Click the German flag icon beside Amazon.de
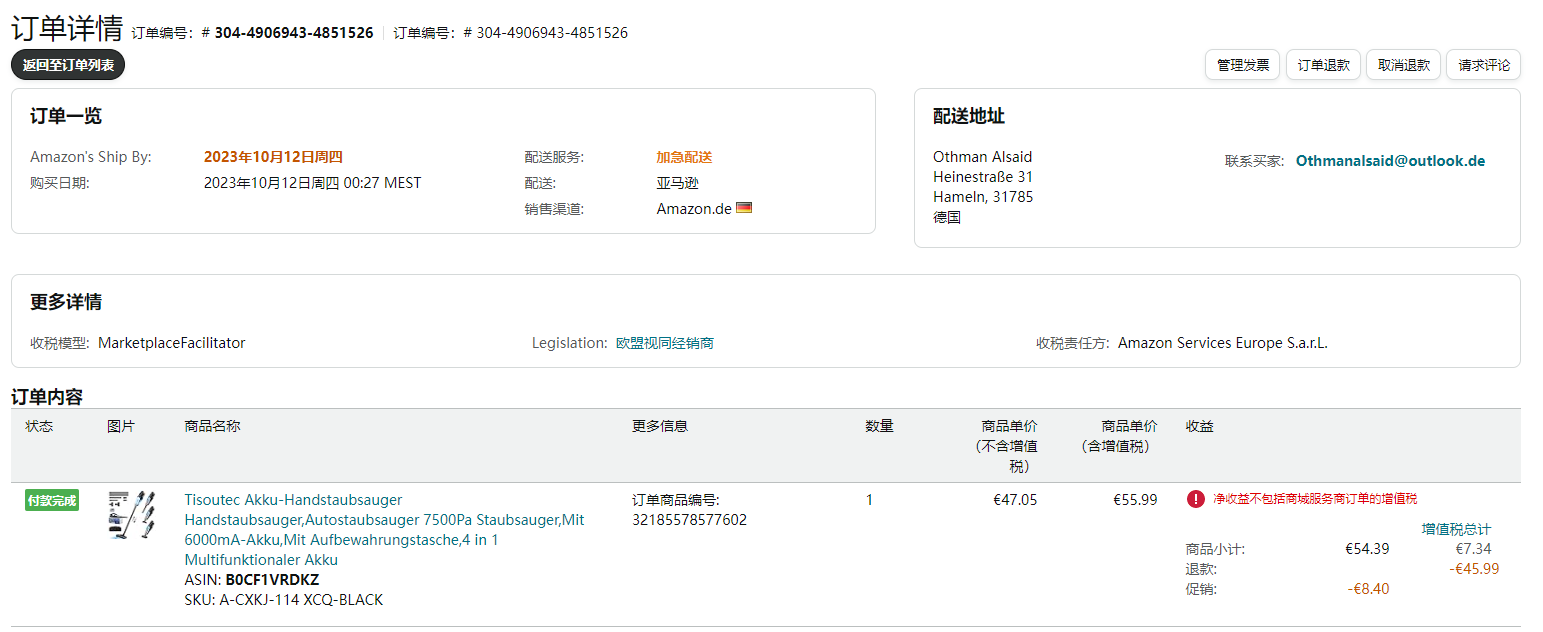 [x=744, y=208]
